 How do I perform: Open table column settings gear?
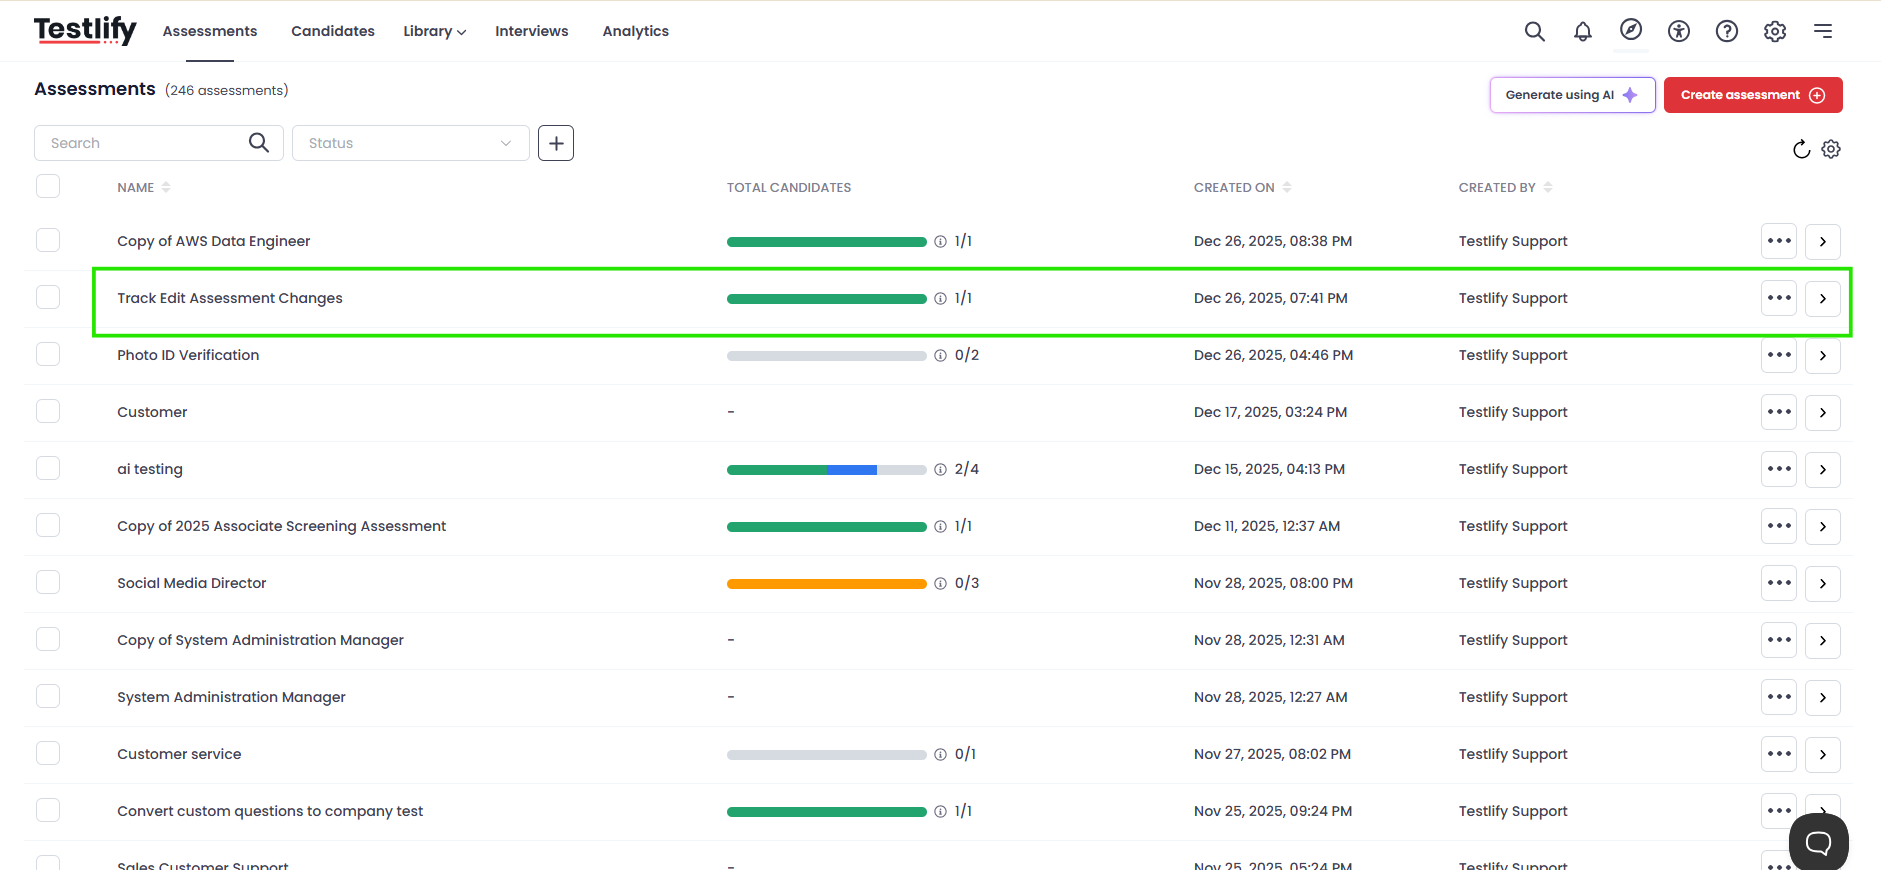pos(1830,149)
